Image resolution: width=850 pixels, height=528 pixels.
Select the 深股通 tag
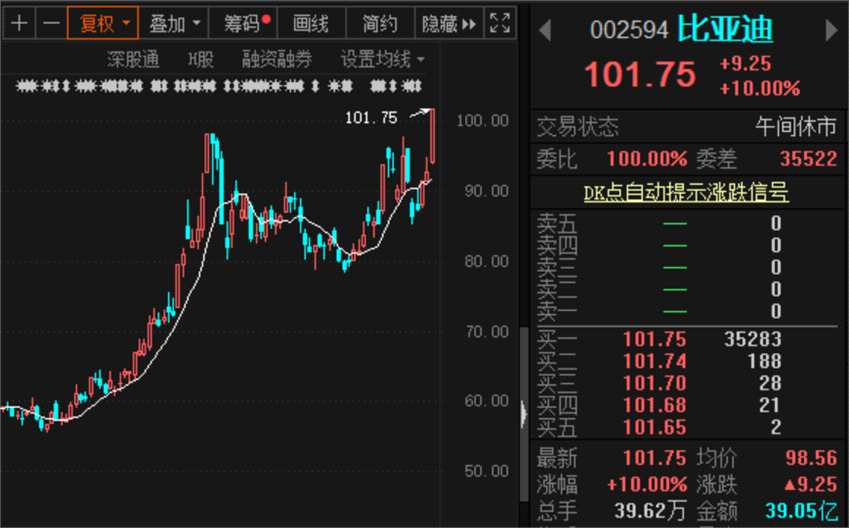[133, 59]
